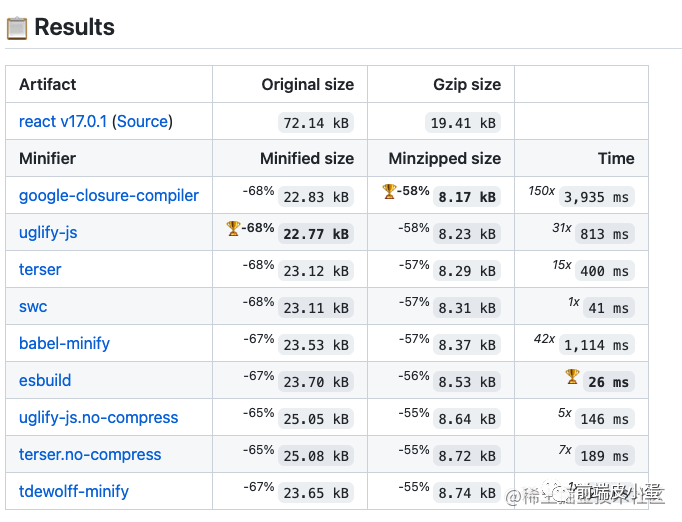Image resolution: width=682 pixels, height=522 pixels.
Task: Visit the uglify-js minifier link
Action: pos(48,232)
